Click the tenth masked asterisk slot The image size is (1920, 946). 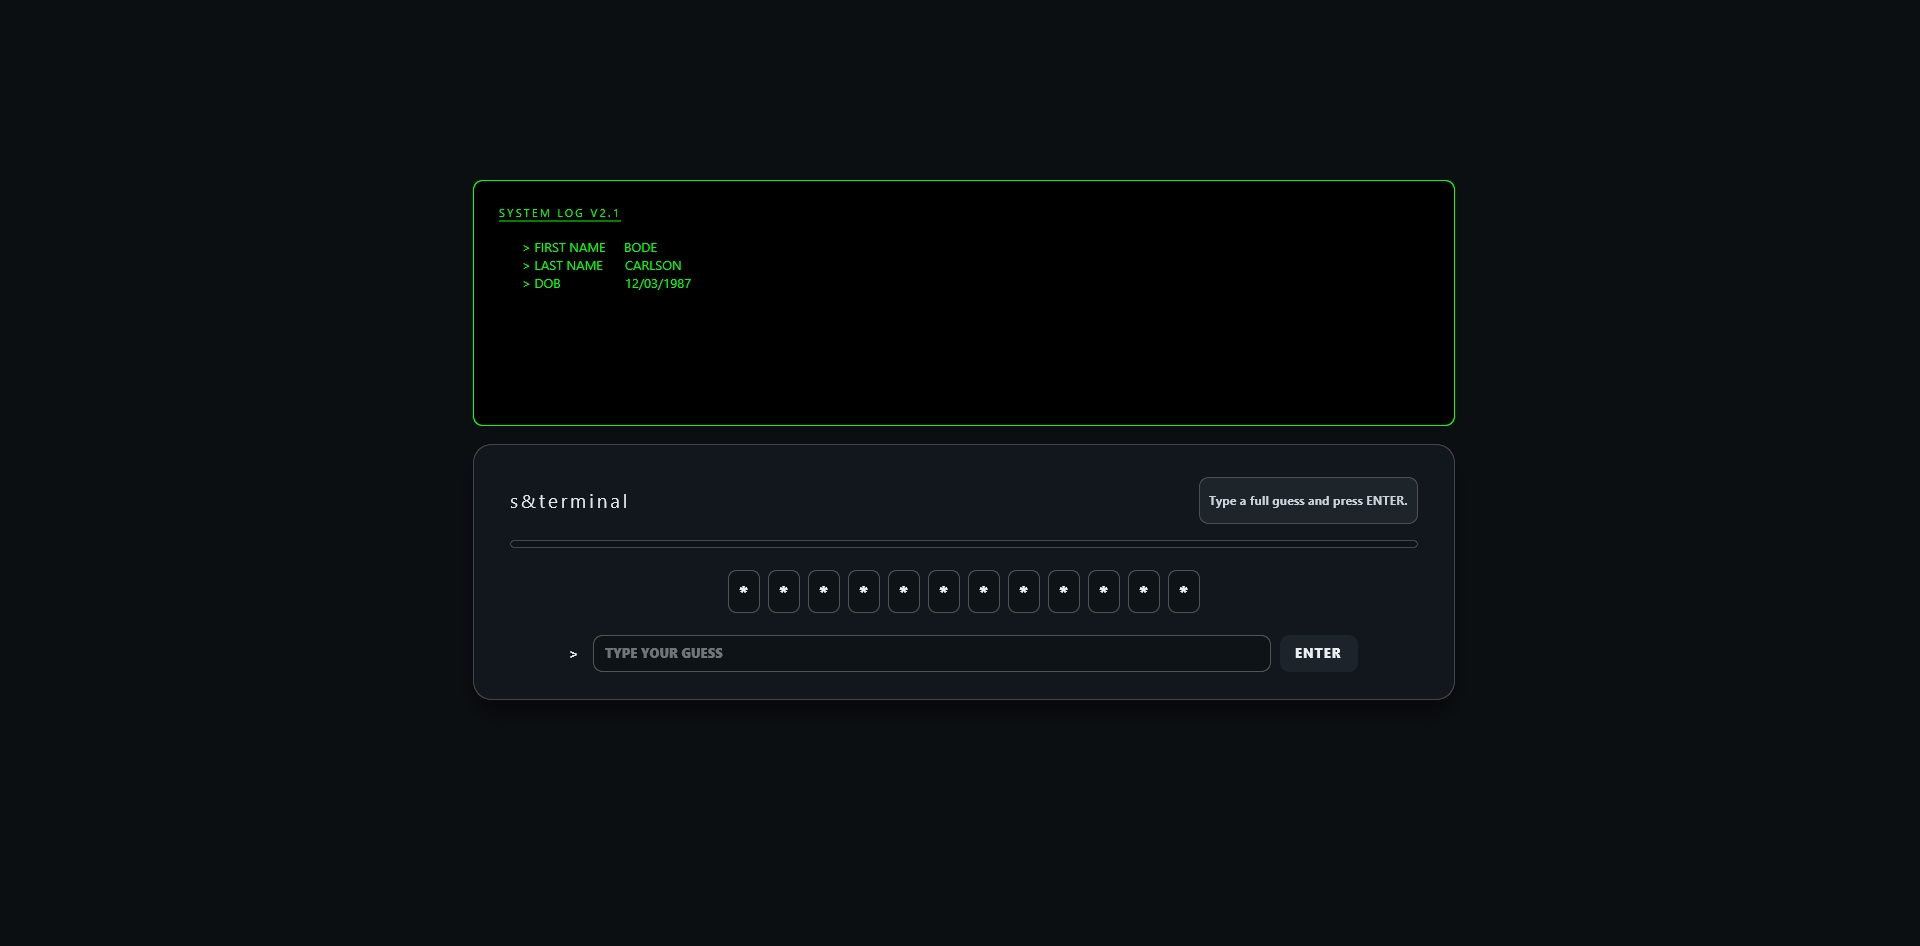coord(1103,591)
